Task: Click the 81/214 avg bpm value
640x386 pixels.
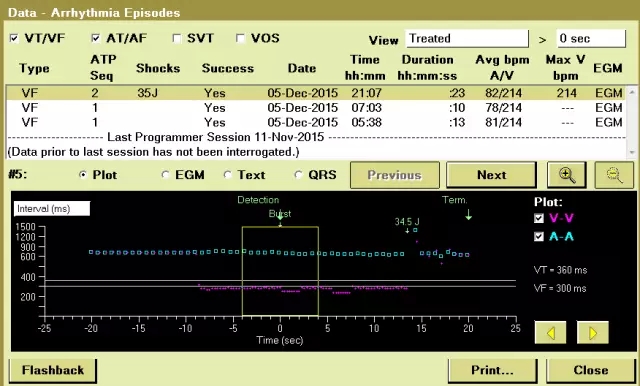Action: (x=503, y=122)
